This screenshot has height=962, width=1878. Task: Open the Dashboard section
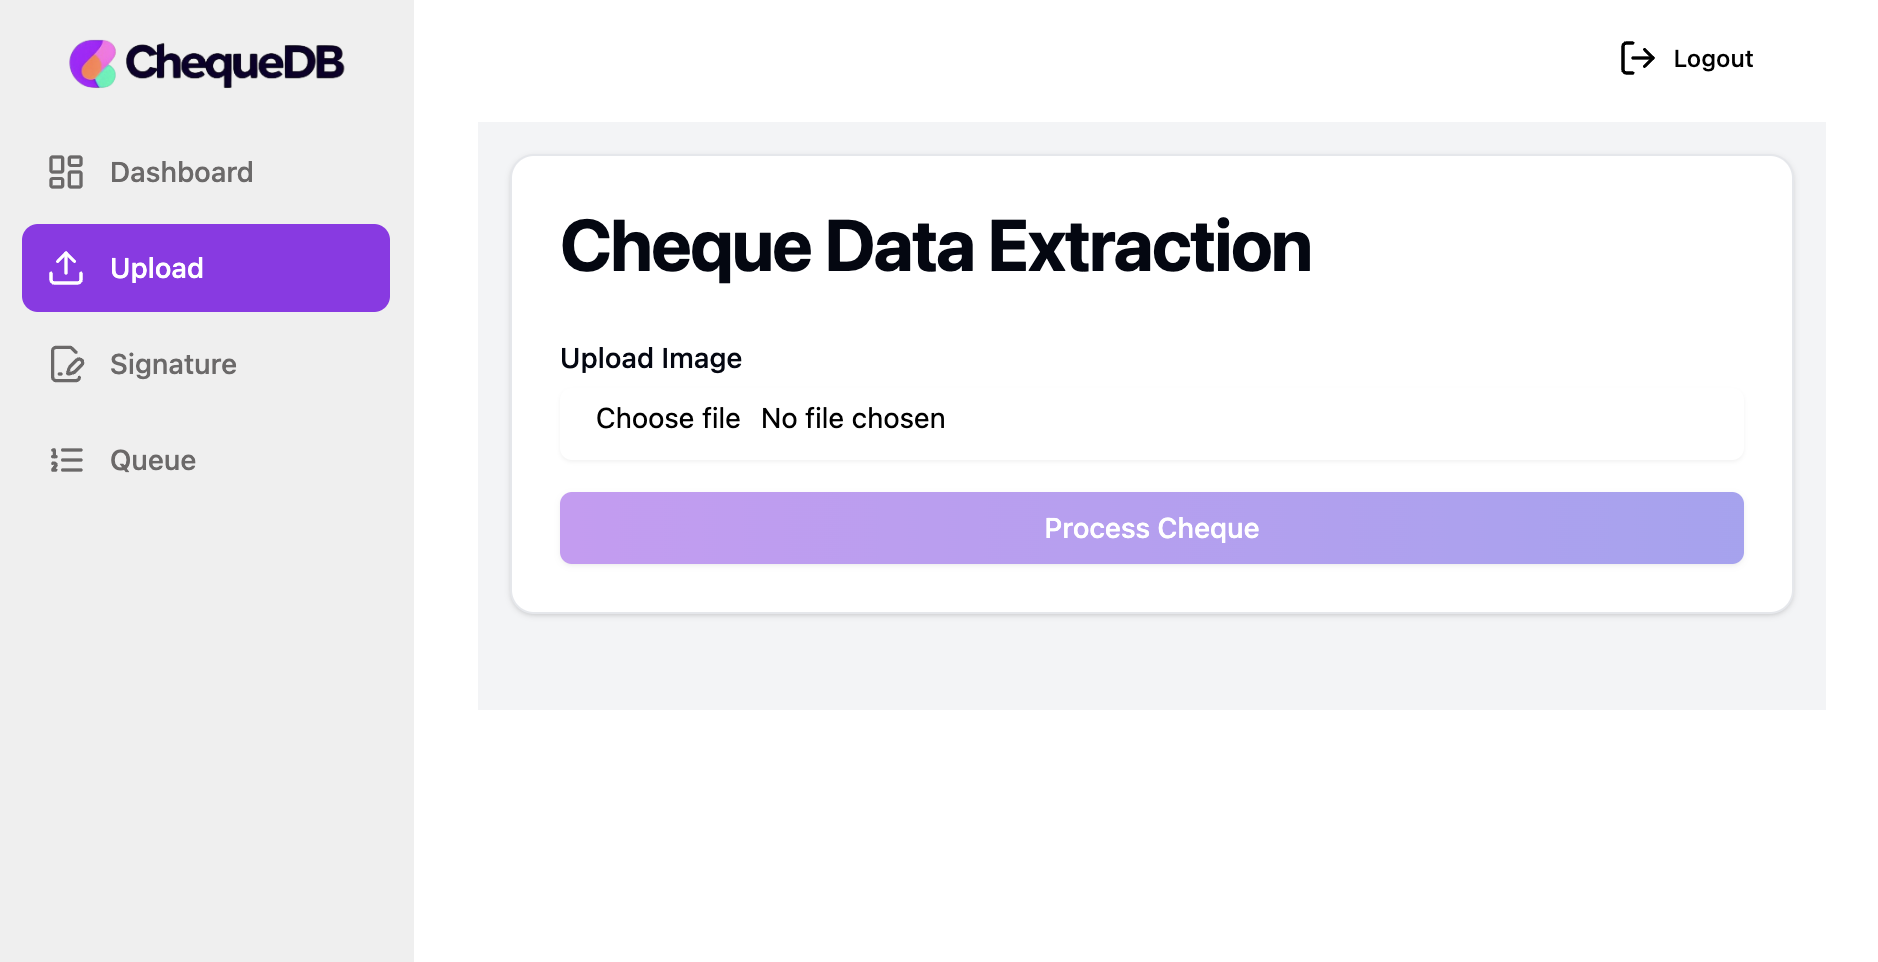tap(181, 171)
